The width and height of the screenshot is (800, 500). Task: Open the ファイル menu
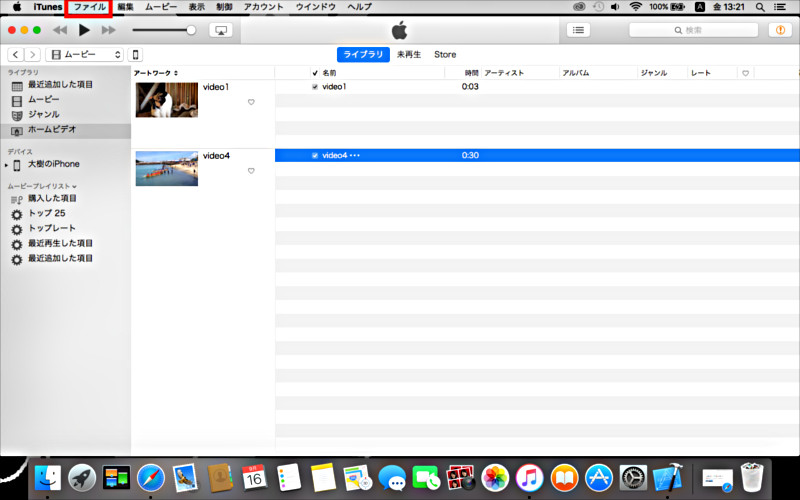tap(90, 7)
